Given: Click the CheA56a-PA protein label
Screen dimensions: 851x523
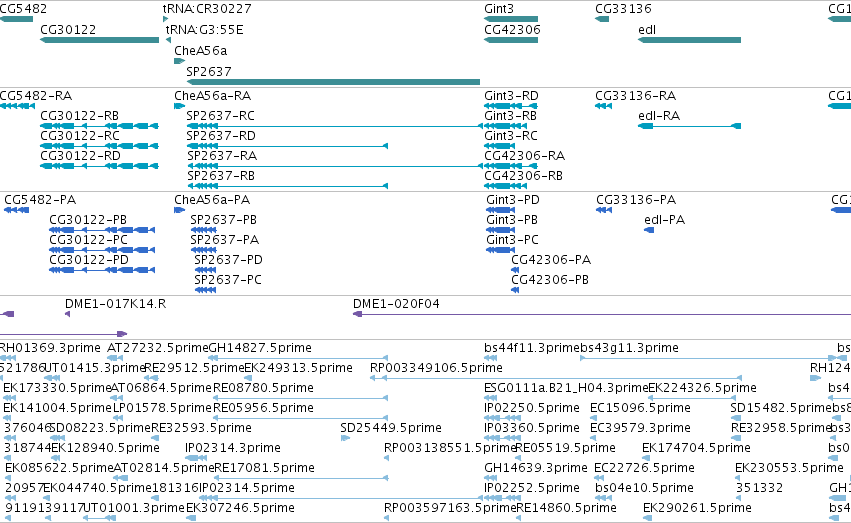Looking at the screenshot, I should point(212,200).
